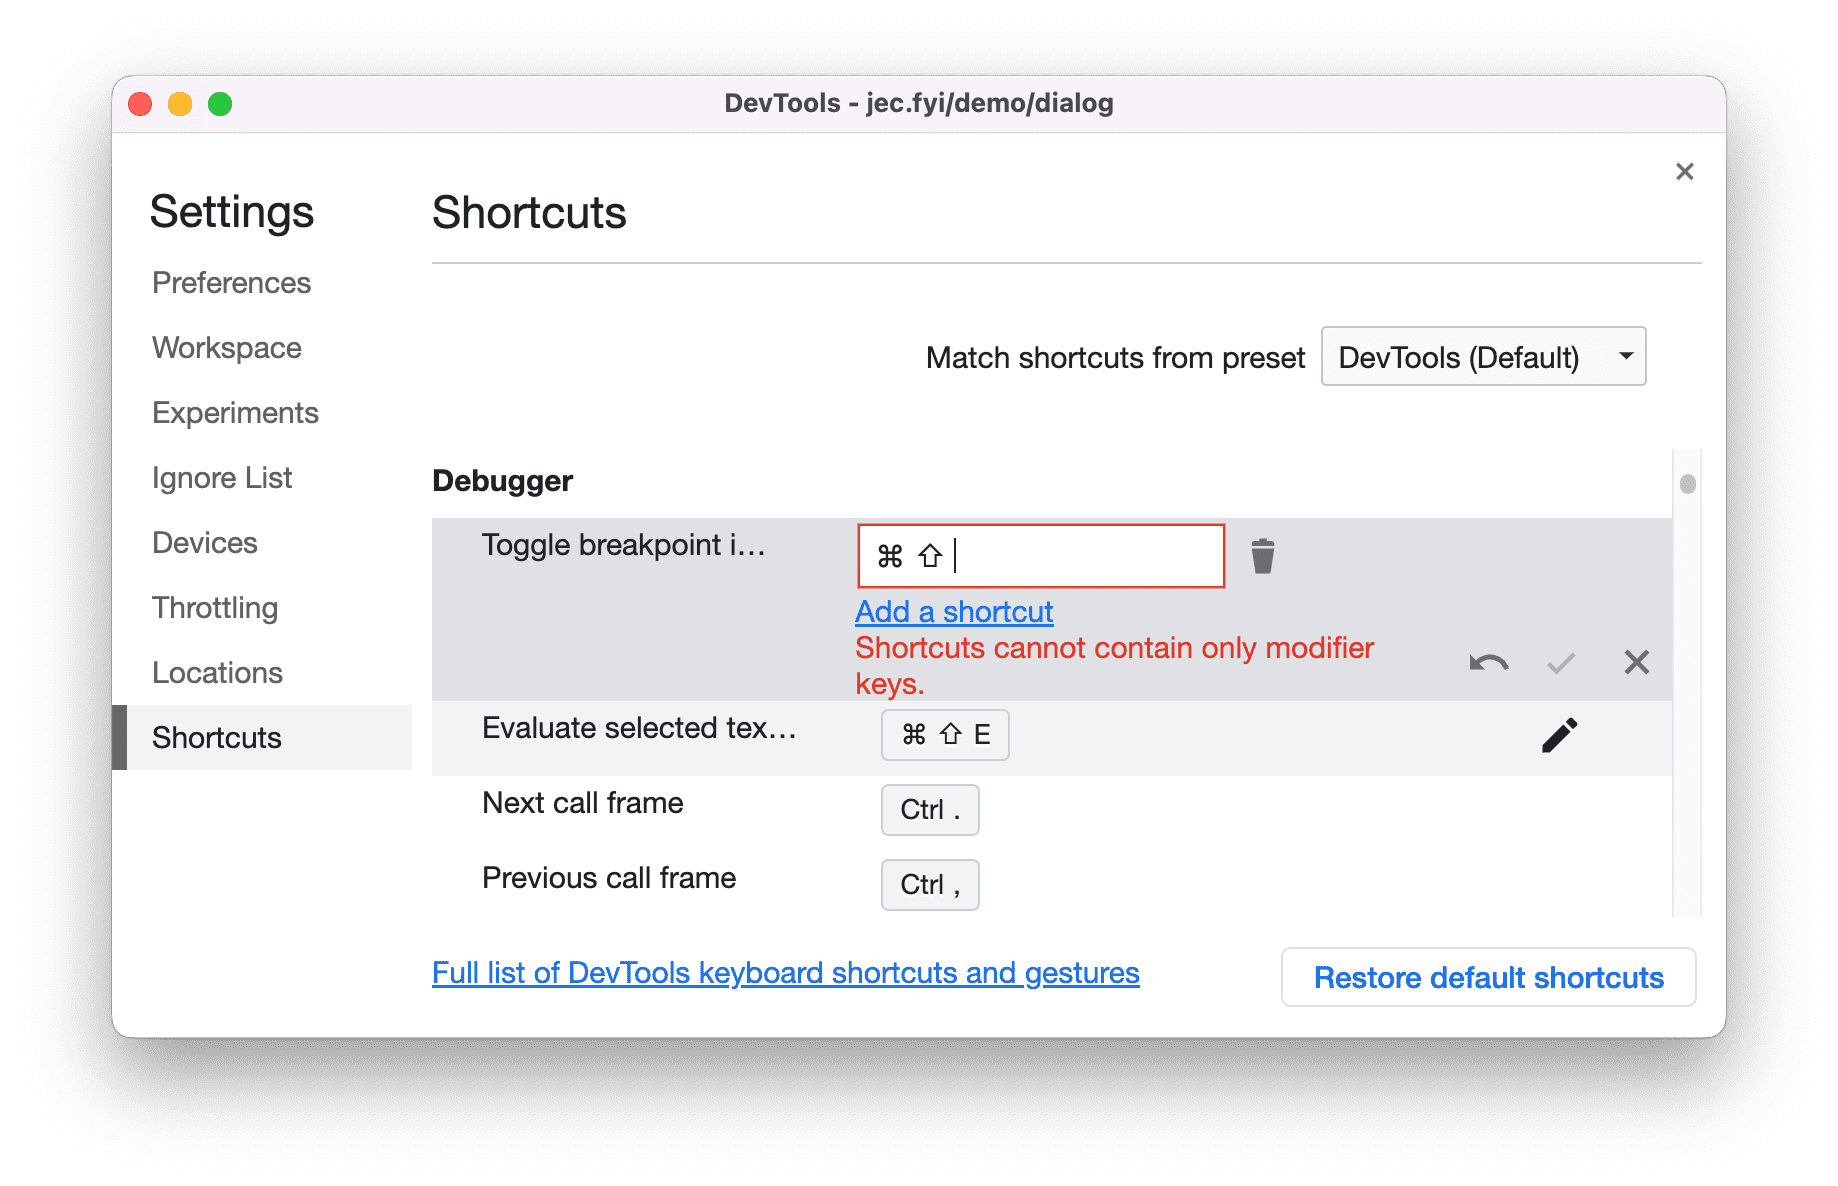Select Throttling in the sidebar
Viewport: 1838px width, 1186px height.
[x=215, y=607]
